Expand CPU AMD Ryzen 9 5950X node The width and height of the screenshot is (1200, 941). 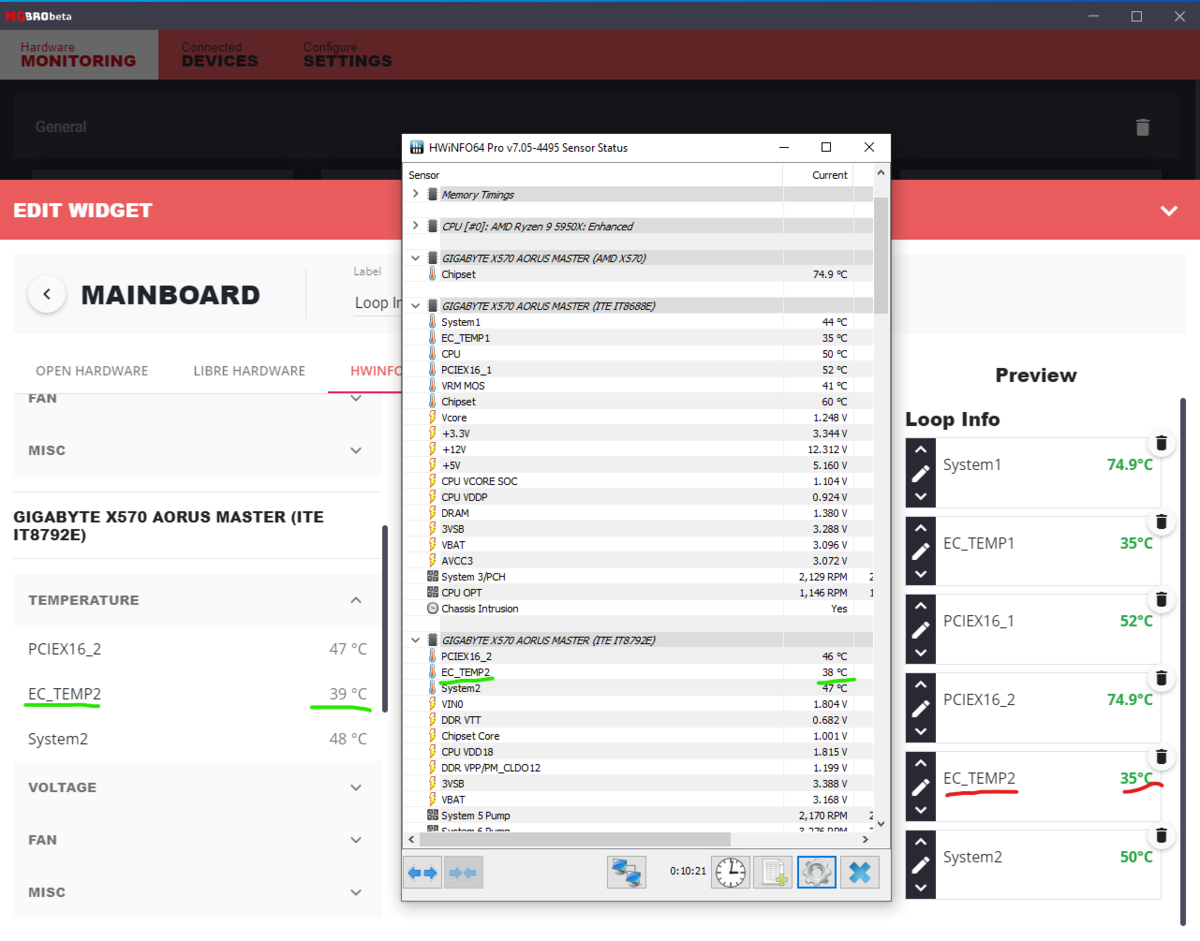coord(415,226)
